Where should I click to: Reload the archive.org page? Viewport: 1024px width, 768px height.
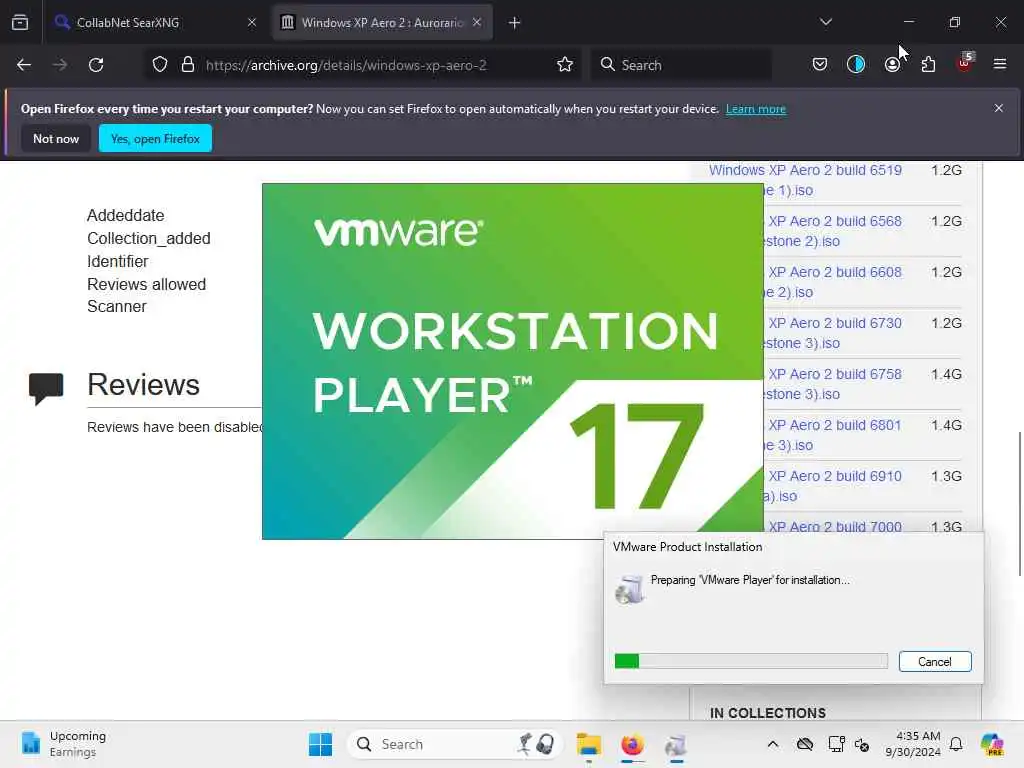click(x=96, y=65)
